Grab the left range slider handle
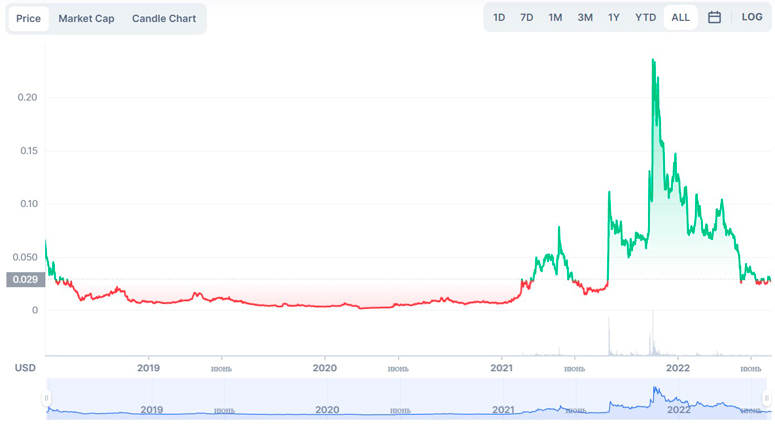The width and height of the screenshot is (775, 424). 45,399
